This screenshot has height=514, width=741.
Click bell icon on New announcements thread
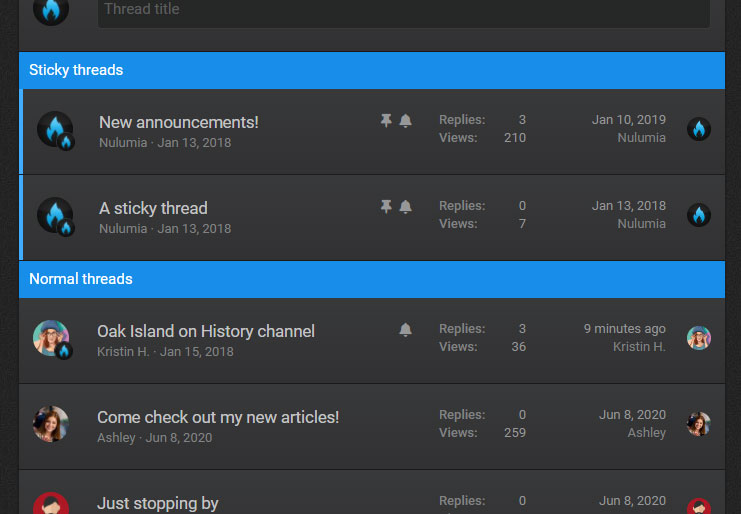(405, 121)
